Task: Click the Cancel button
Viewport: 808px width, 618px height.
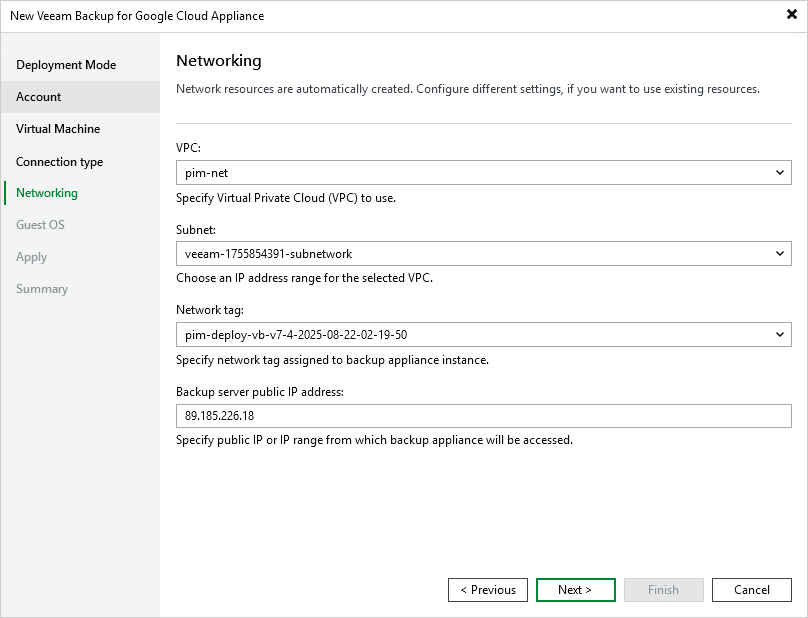Action: (x=752, y=590)
